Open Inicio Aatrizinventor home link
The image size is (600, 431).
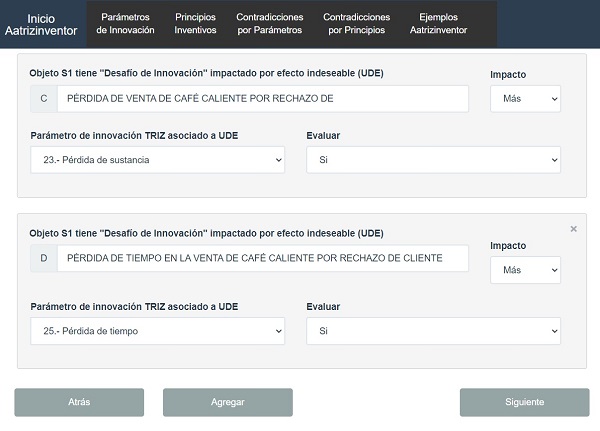42,25
